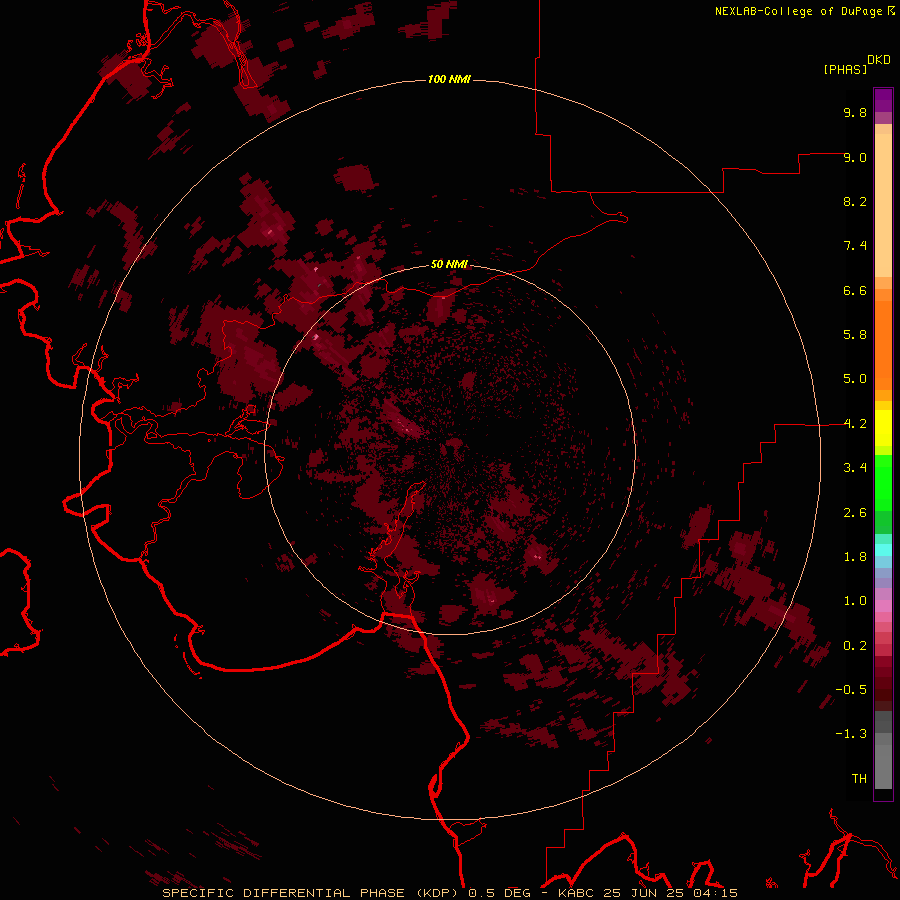The image size is (900, 900).
Task: Pick the 0.2 scale value
Action: pyautogui.click(x=855, y=646)
